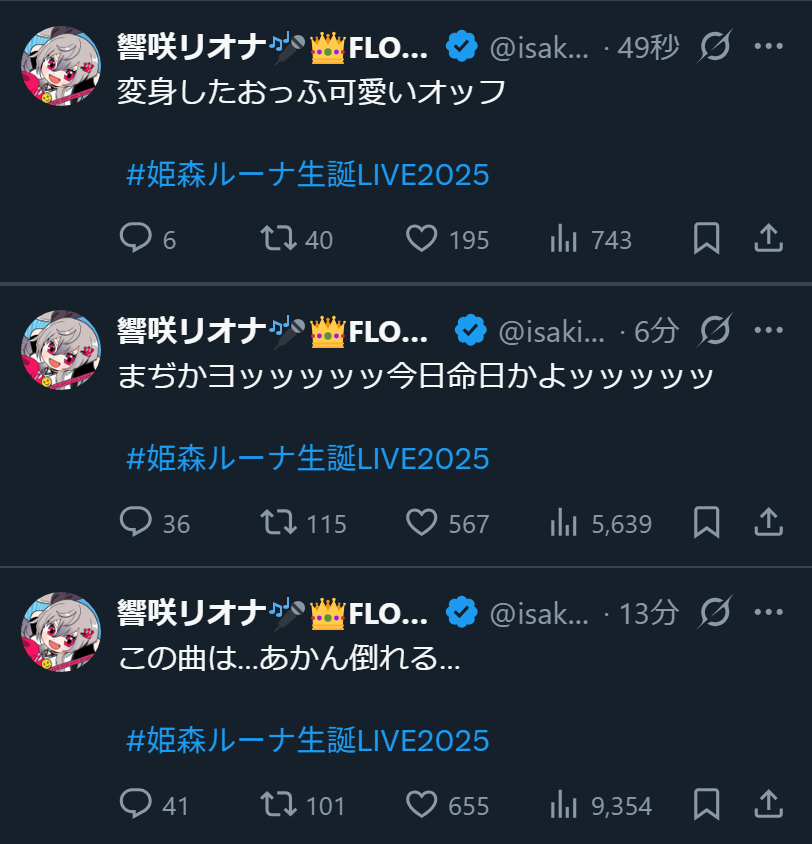Viewport: 812px width, 844px height.
Task: Open more options menu on 13分 post
Action: tap(768, 612)
